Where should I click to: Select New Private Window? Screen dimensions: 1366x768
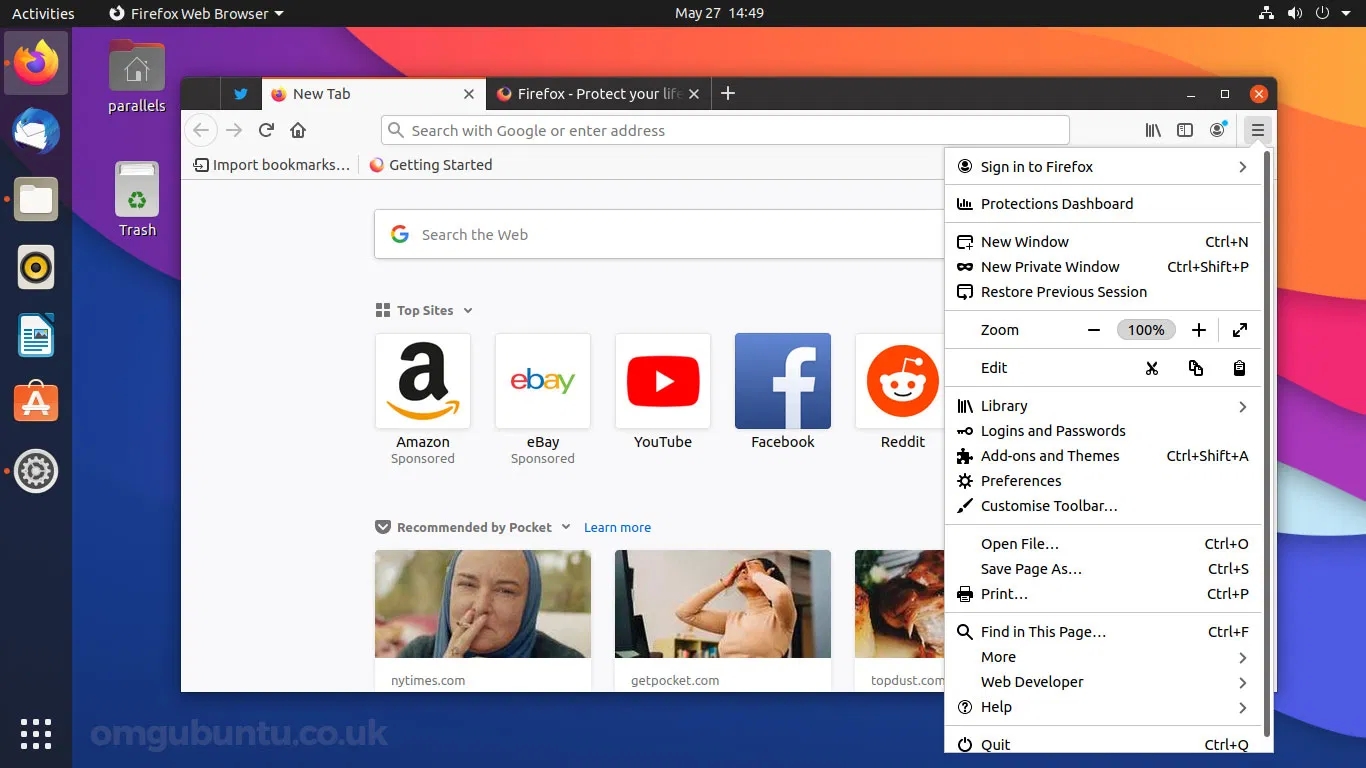1103,267
